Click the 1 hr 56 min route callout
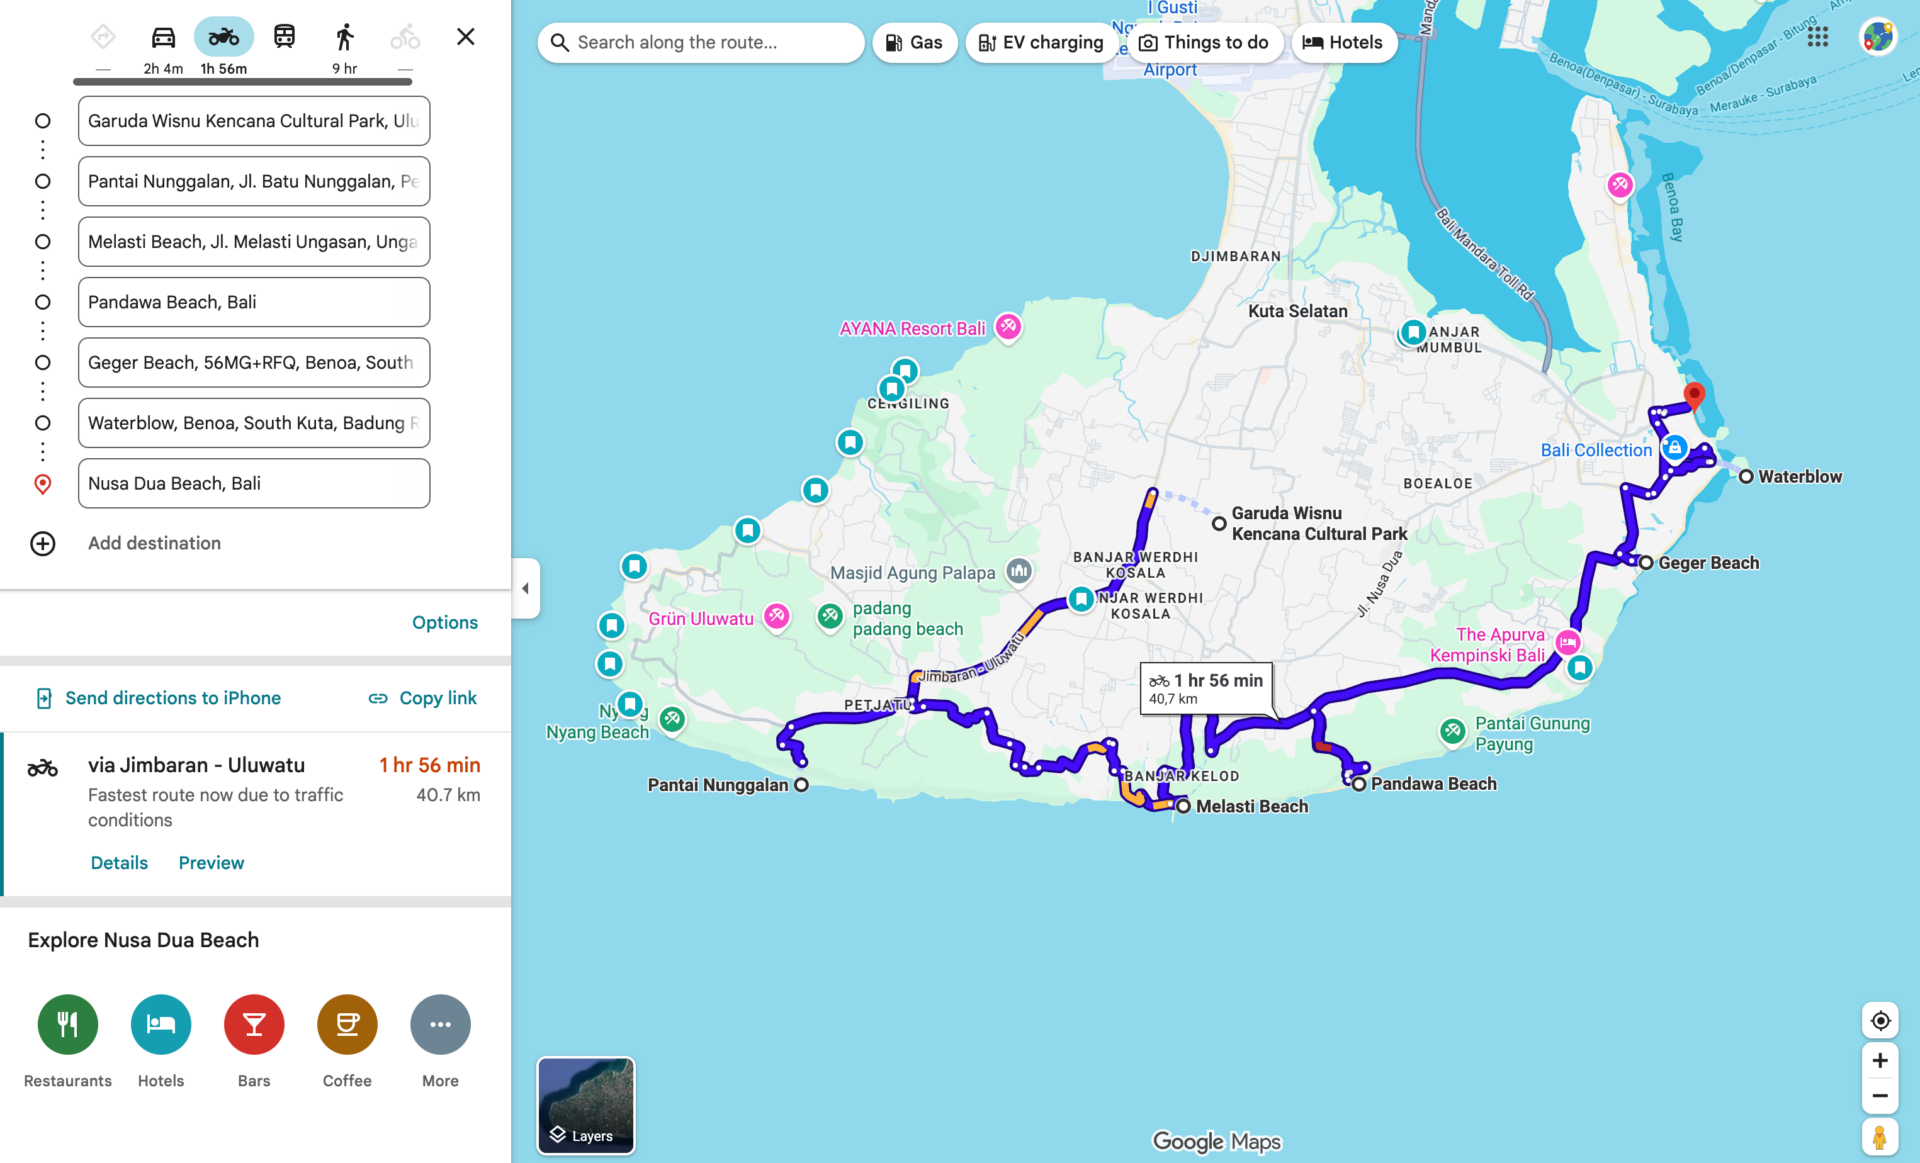 point(1206,688)
